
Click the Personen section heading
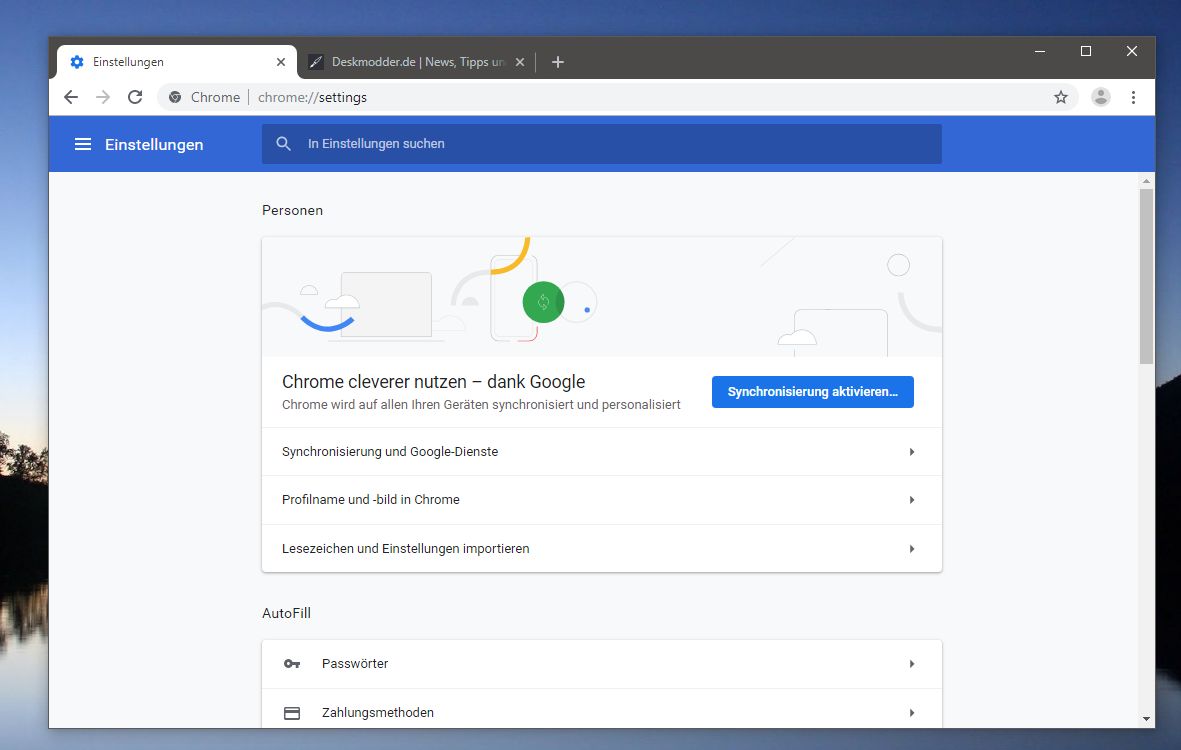(x=292, y=210)
